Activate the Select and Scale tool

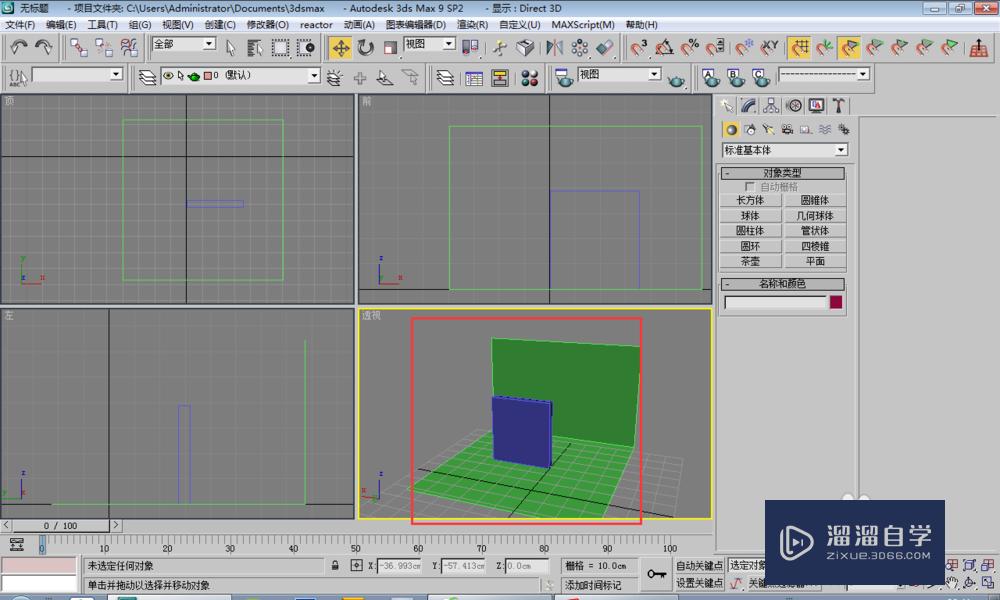pos(390,48)
